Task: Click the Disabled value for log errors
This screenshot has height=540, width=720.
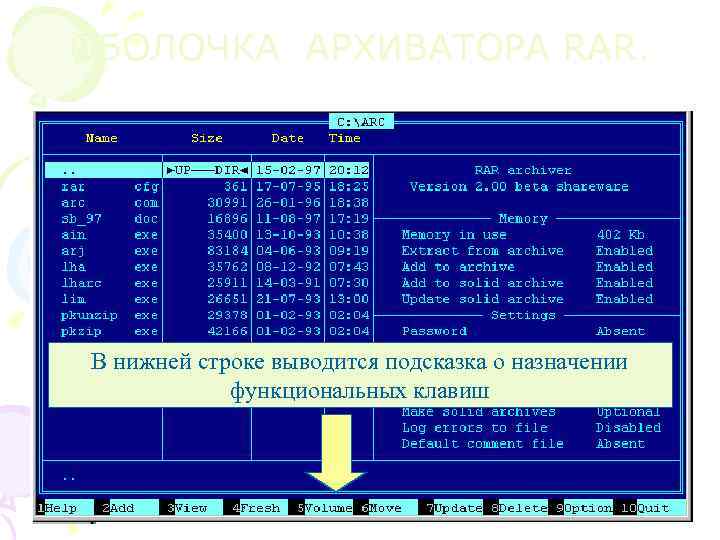Action: click(x=629, y=428)
